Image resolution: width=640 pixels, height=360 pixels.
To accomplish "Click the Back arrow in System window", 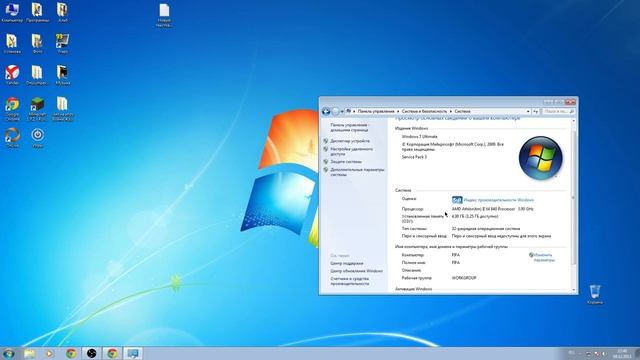I will [326, 111].
